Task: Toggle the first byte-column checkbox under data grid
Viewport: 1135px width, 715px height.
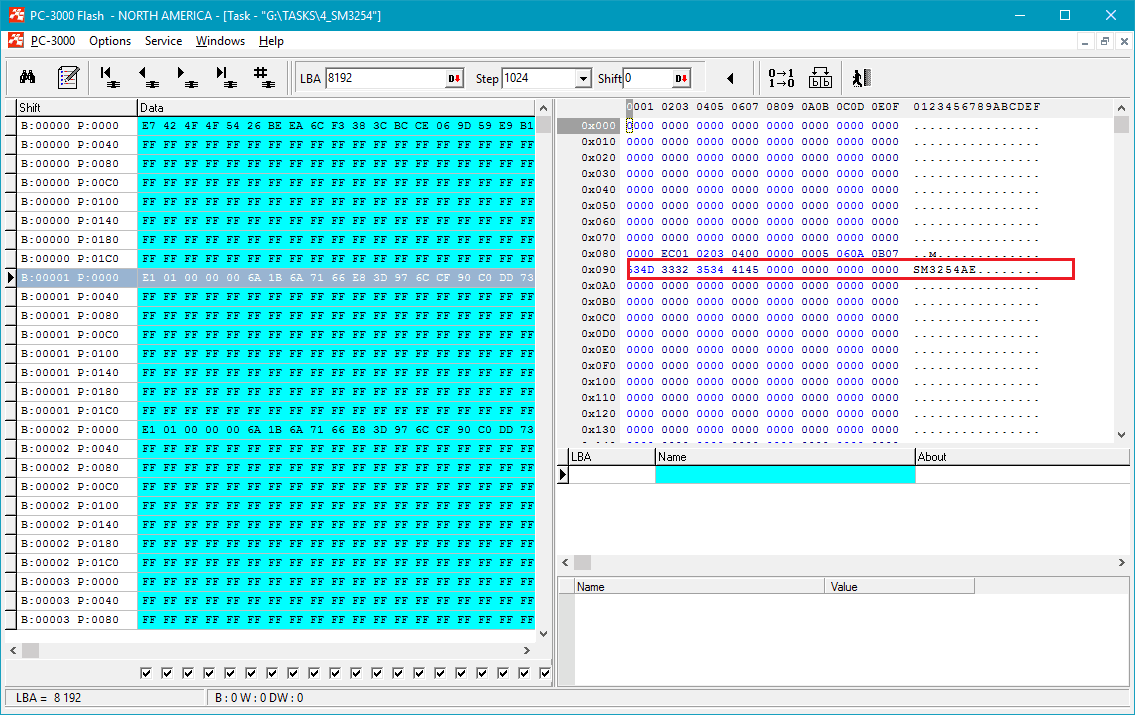Action: pos(146,673)
